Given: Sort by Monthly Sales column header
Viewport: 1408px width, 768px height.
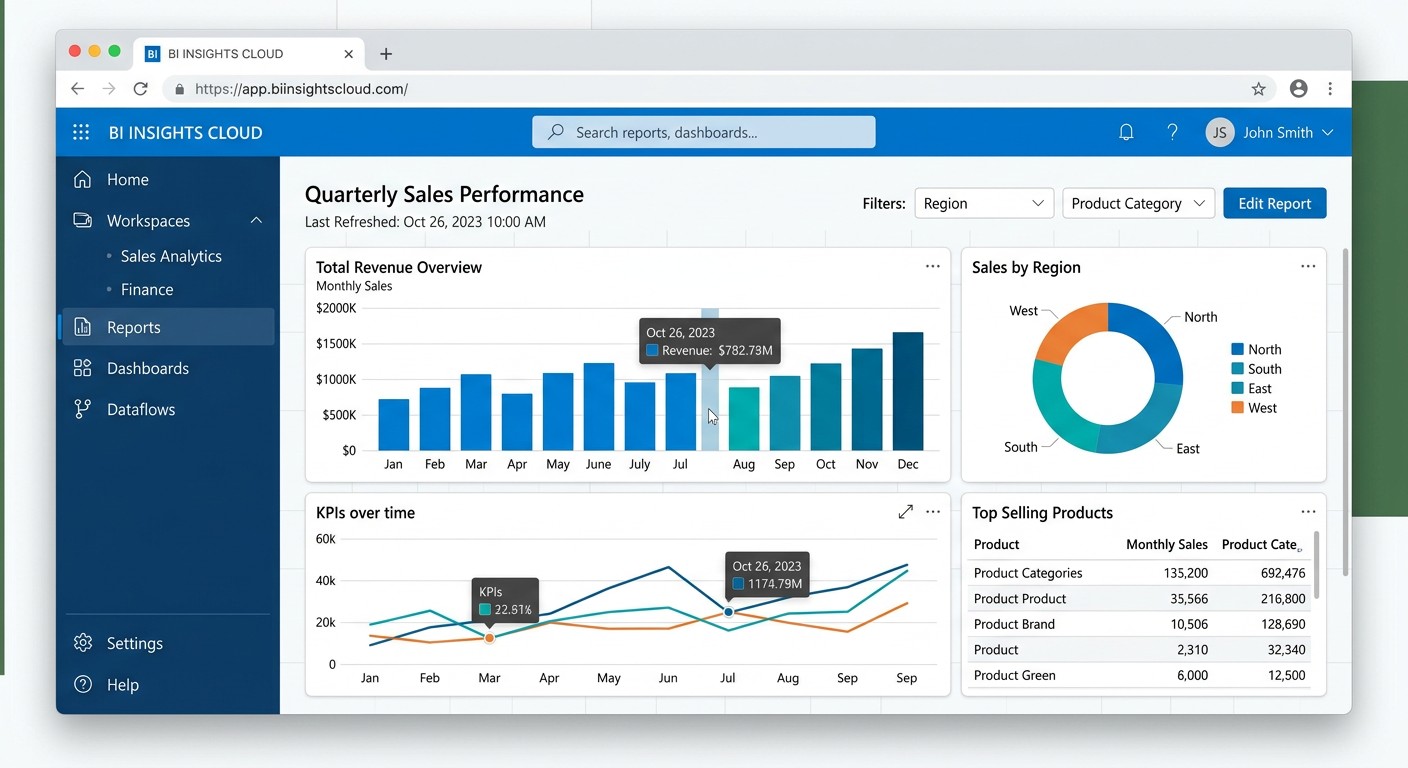Looking at the screenshot, I should [1166, 544].
